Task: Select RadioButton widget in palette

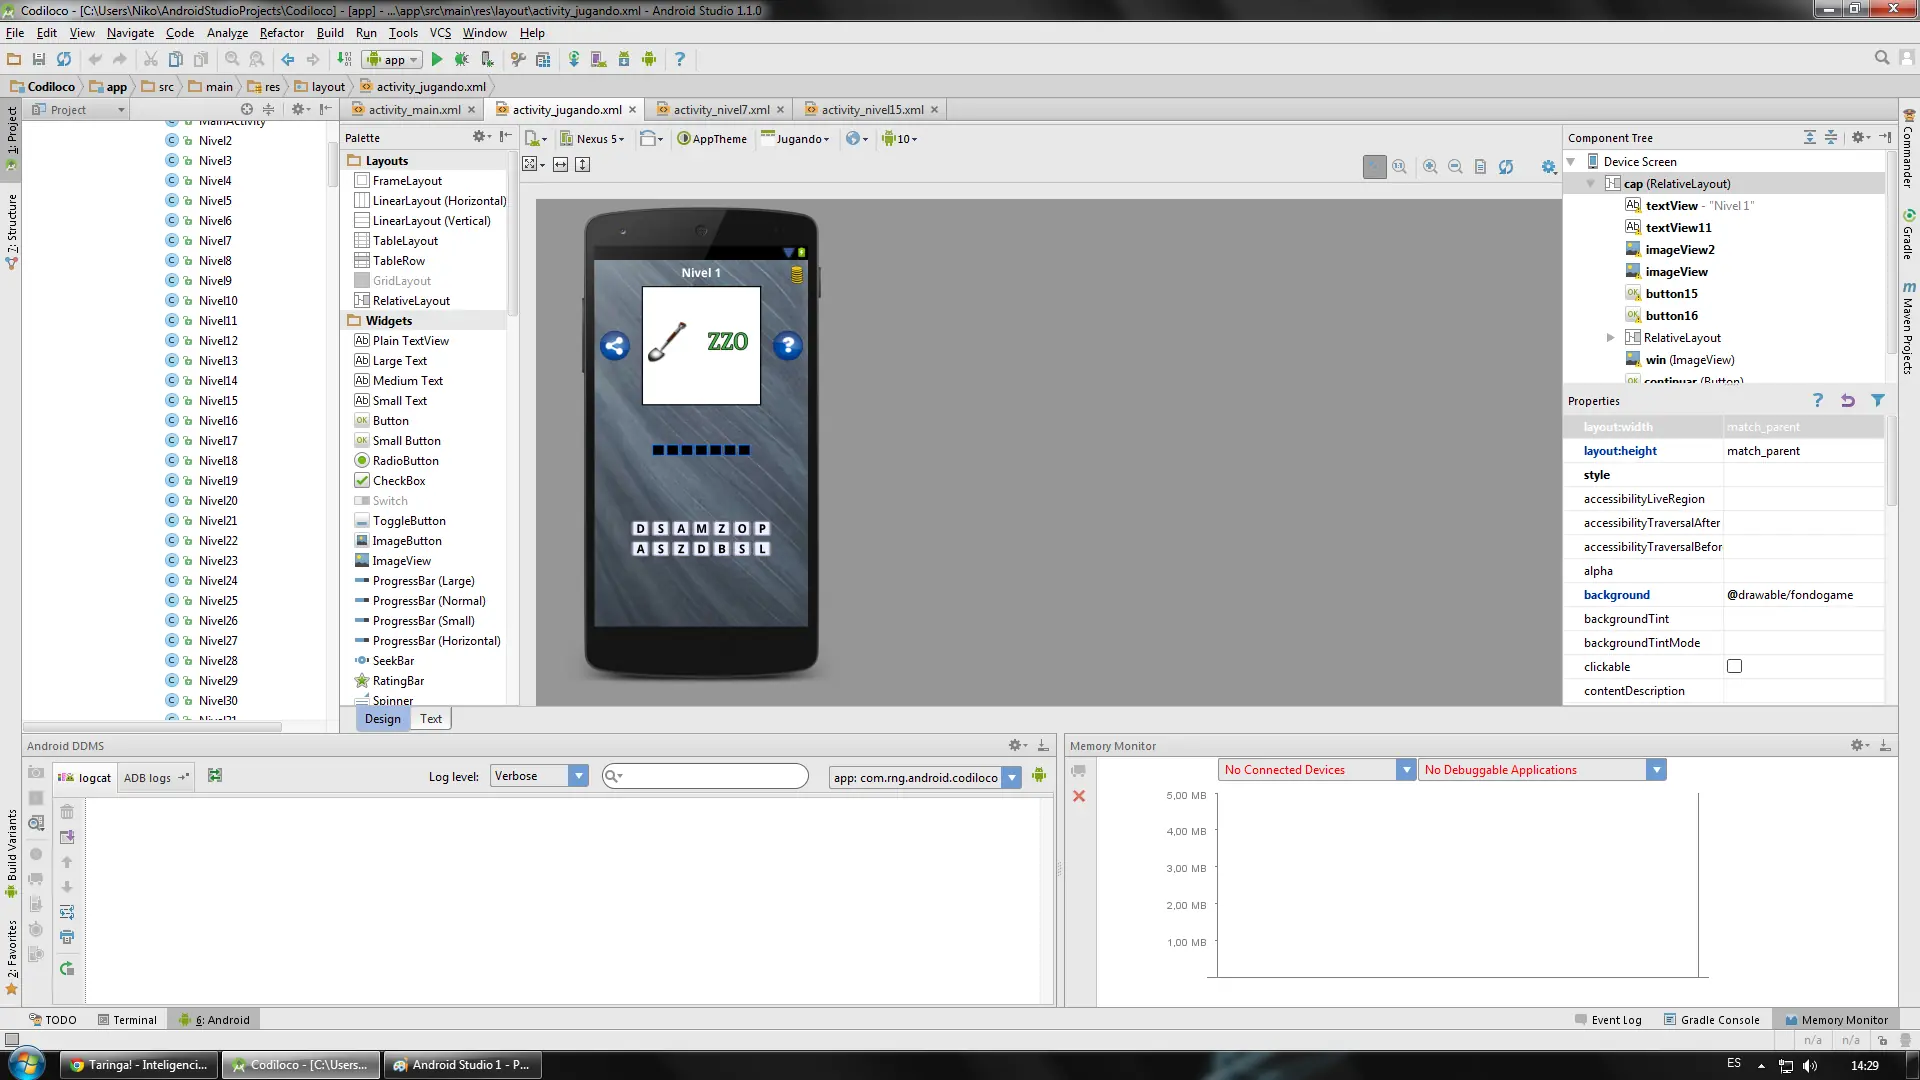Action: point(405,461)
